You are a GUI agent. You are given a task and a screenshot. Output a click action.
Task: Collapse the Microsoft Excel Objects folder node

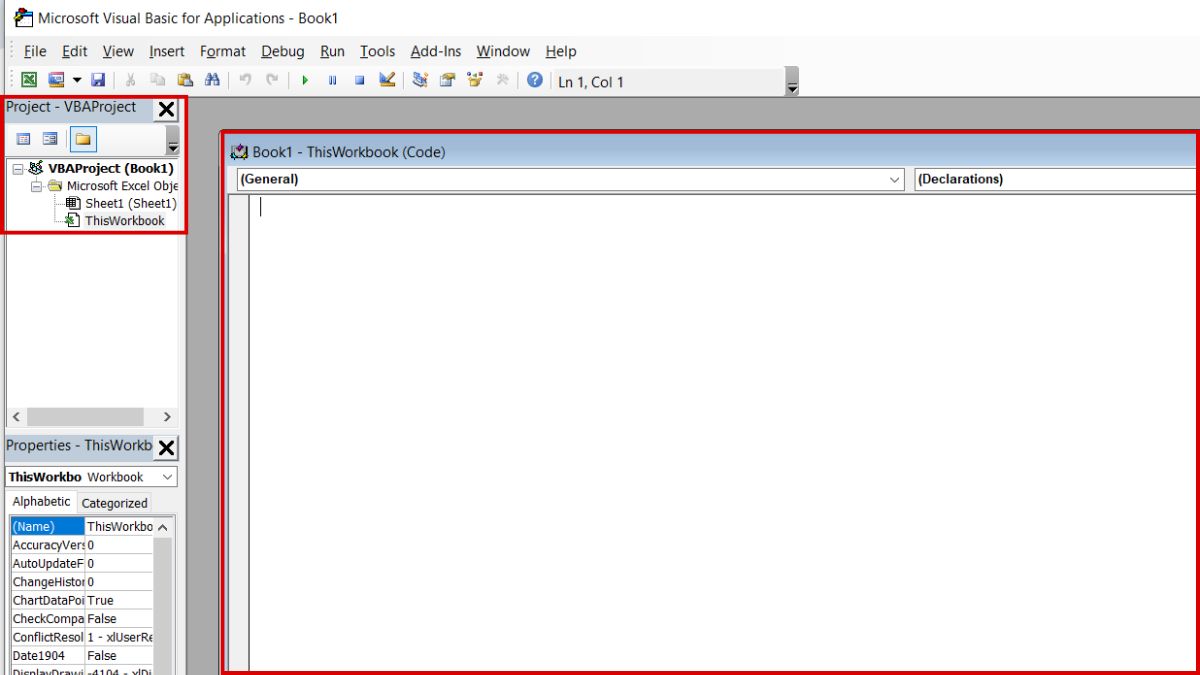coord(36,186)
